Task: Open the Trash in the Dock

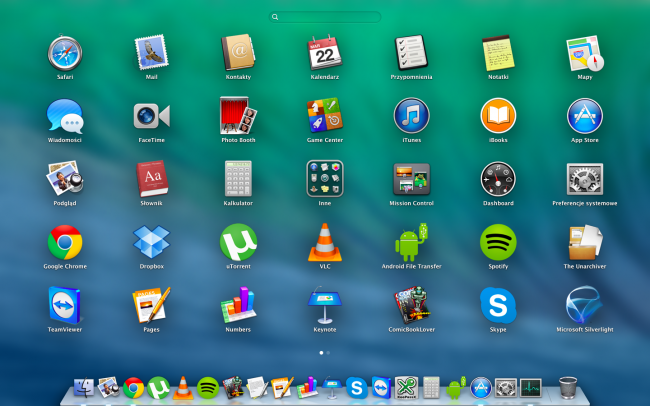Action: [568, 388]
